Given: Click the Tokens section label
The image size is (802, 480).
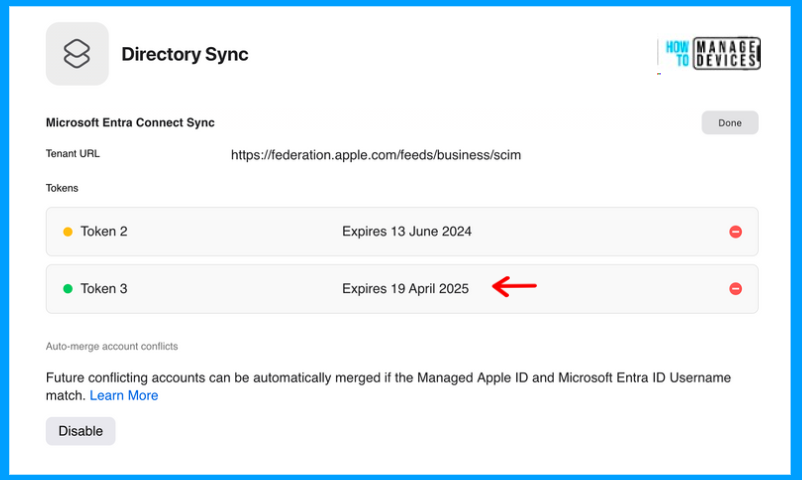Looking at the screenshot, I should [x=62, y=188].
